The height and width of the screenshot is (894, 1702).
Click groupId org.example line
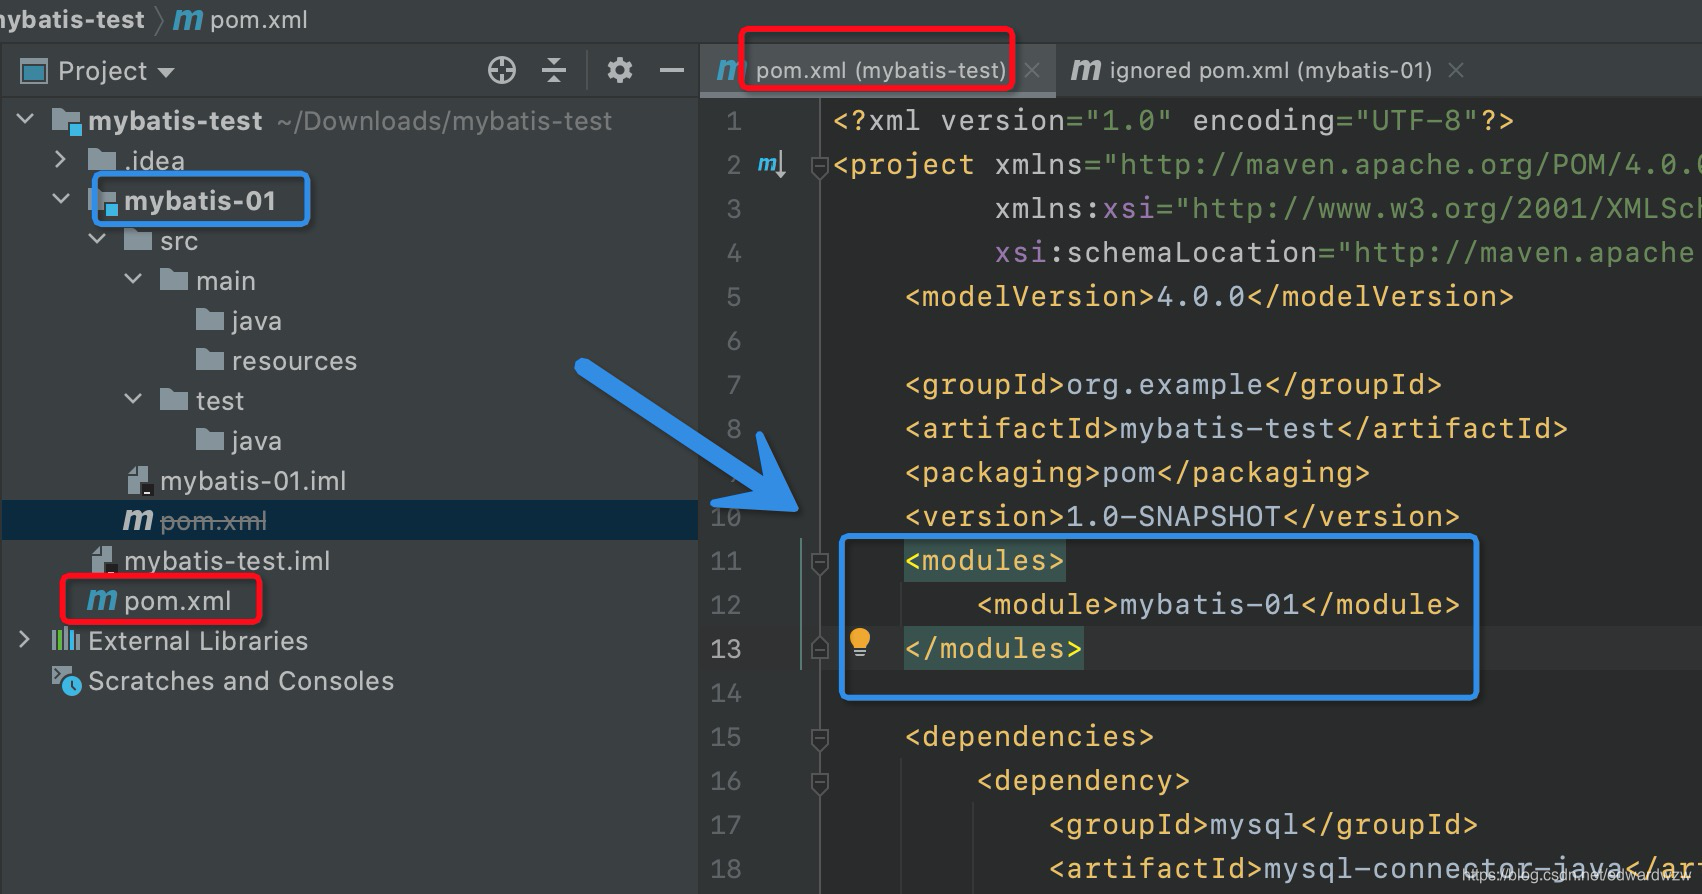(x=1173, y=385)
